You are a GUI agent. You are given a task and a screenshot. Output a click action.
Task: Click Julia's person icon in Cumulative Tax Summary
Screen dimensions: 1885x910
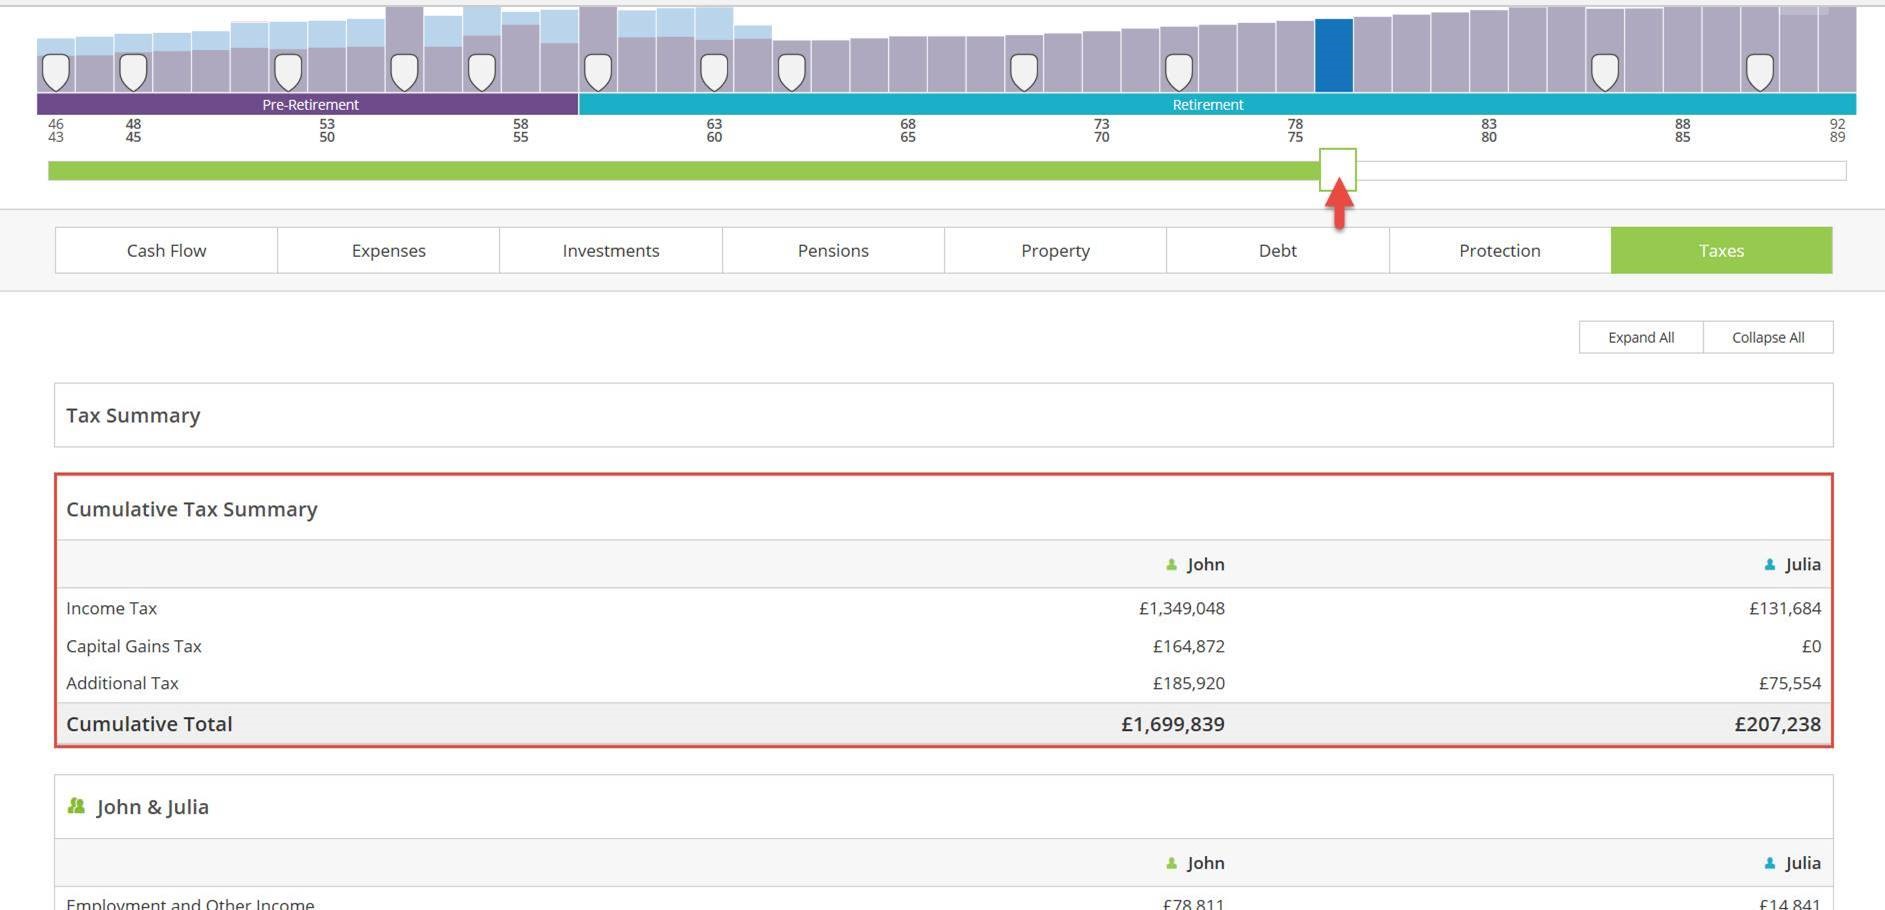(1769, 565)
